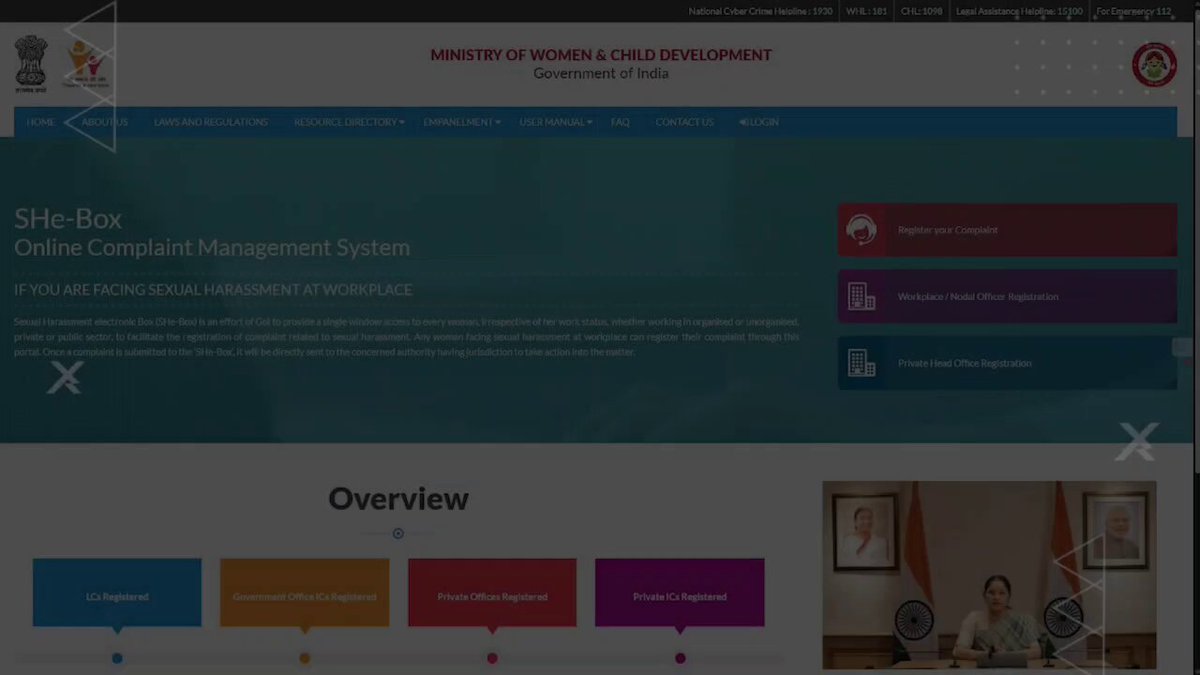Click the round SHe-Box logo in header
The width and height of the screenshot is (1200, 675).
1154,64
